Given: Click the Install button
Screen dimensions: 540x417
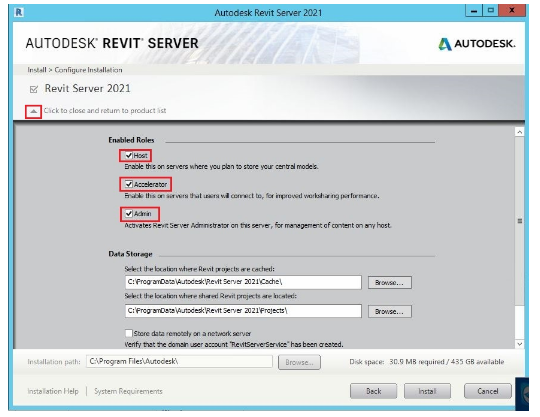Looking at the screenshot, I should tap(427, 391).
